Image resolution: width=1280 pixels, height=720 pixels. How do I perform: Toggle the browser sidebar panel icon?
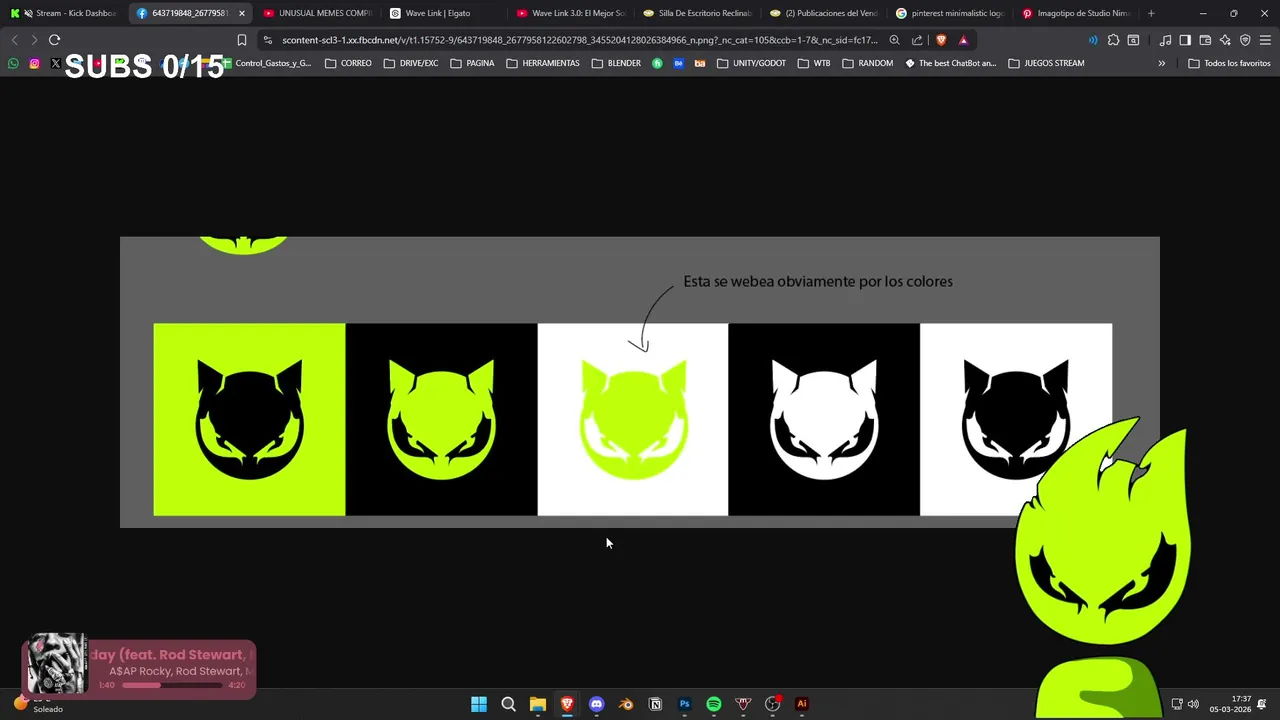click(x=1185, y=40)
